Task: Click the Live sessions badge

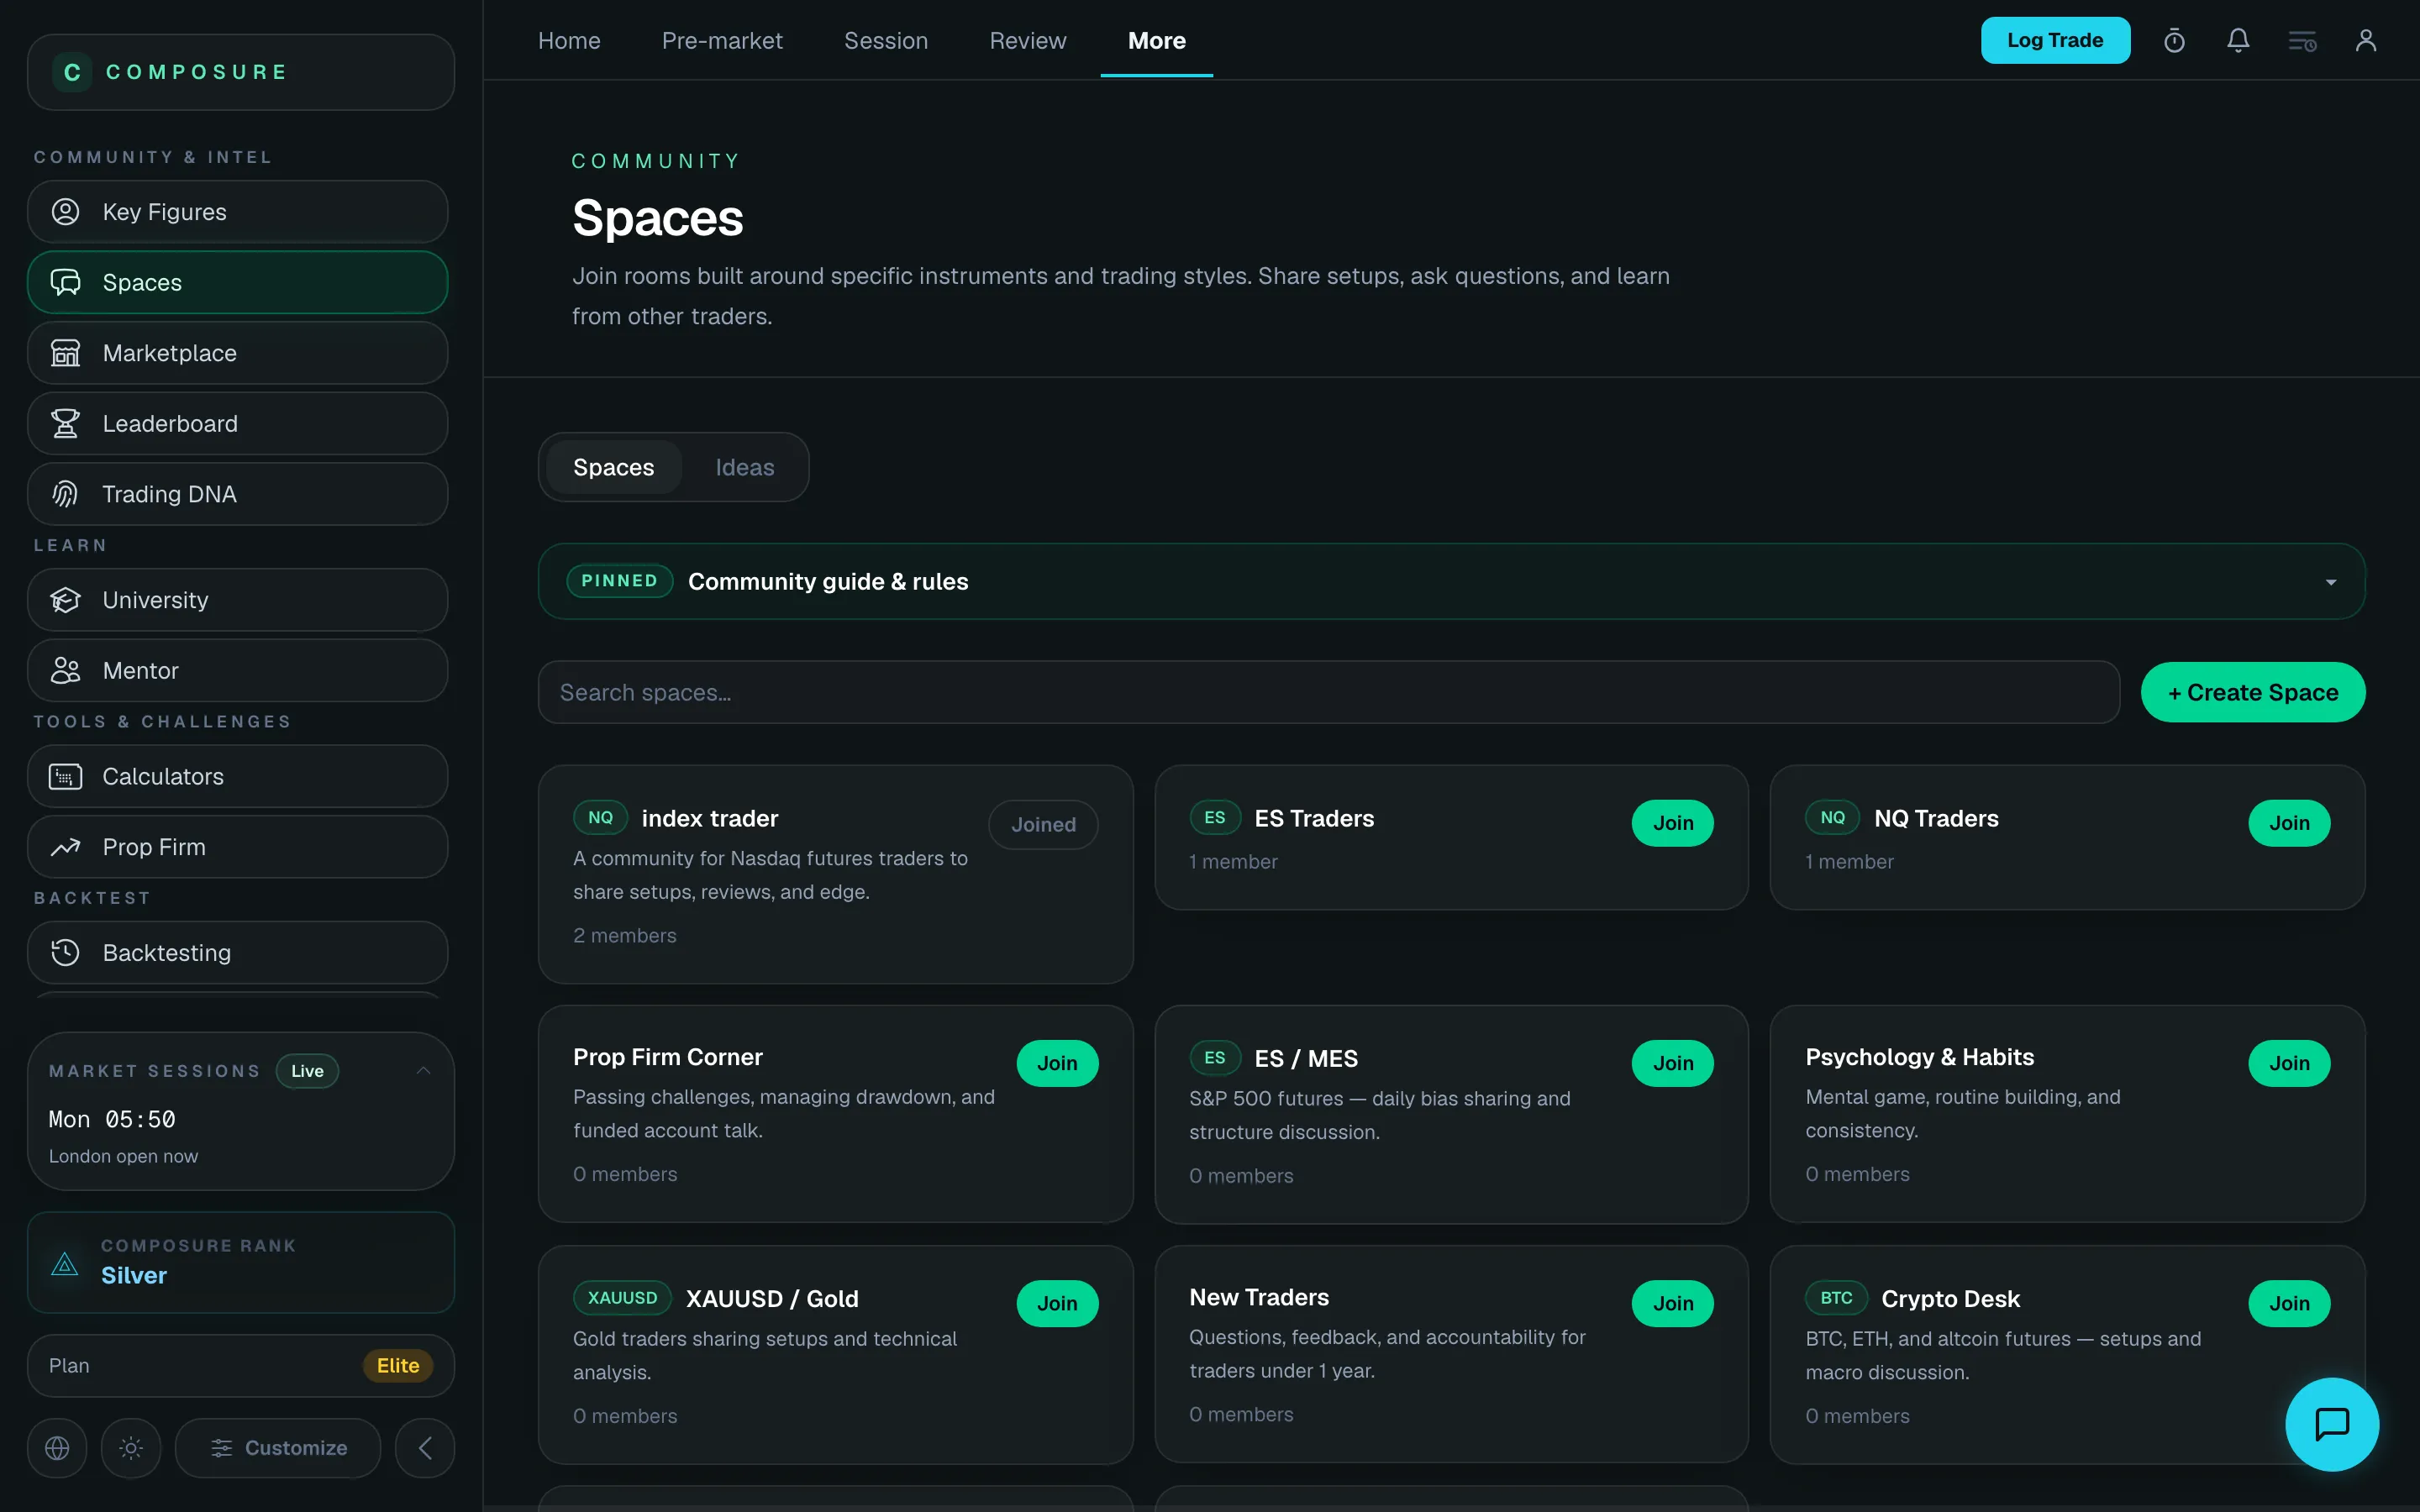Action: pos(307,1070)
